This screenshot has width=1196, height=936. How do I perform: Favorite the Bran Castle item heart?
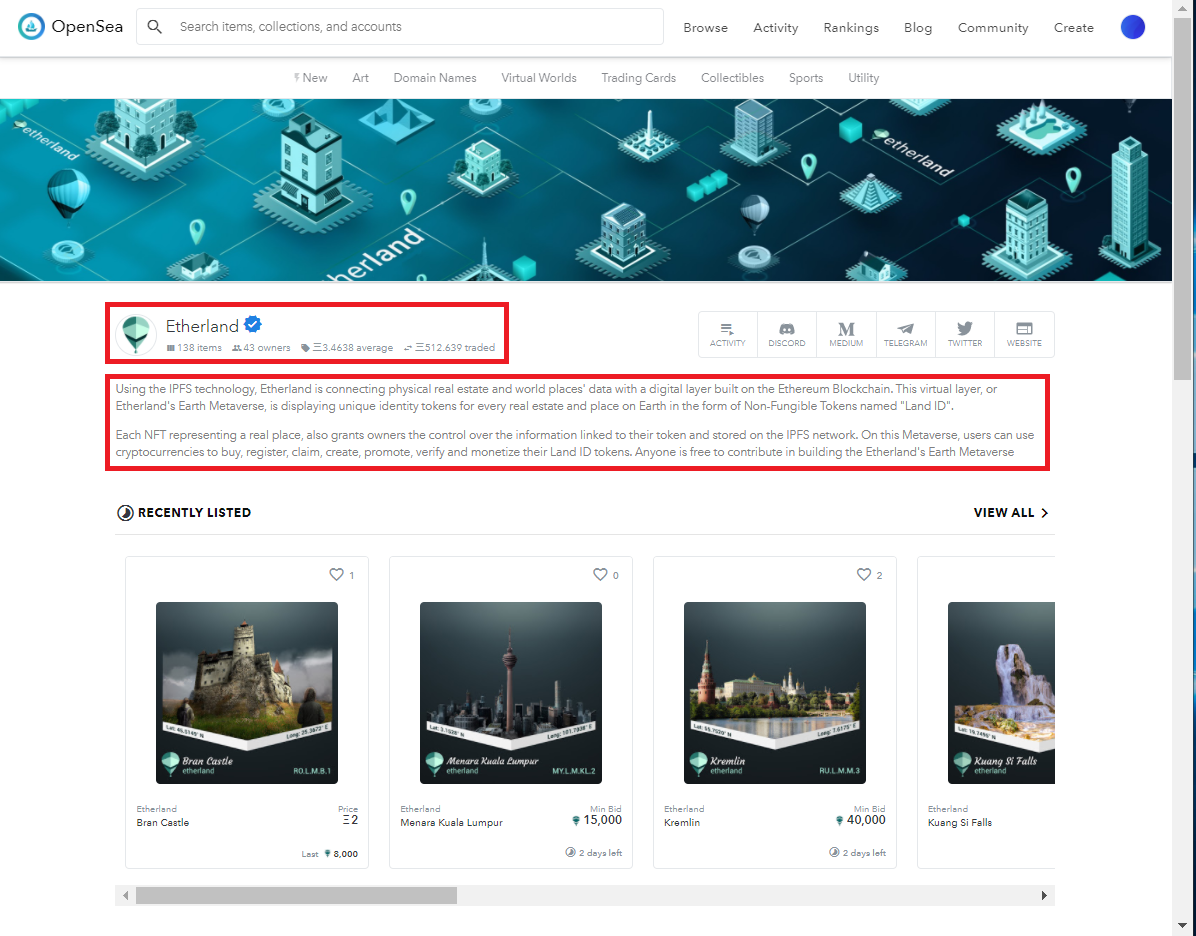(336, 574)
